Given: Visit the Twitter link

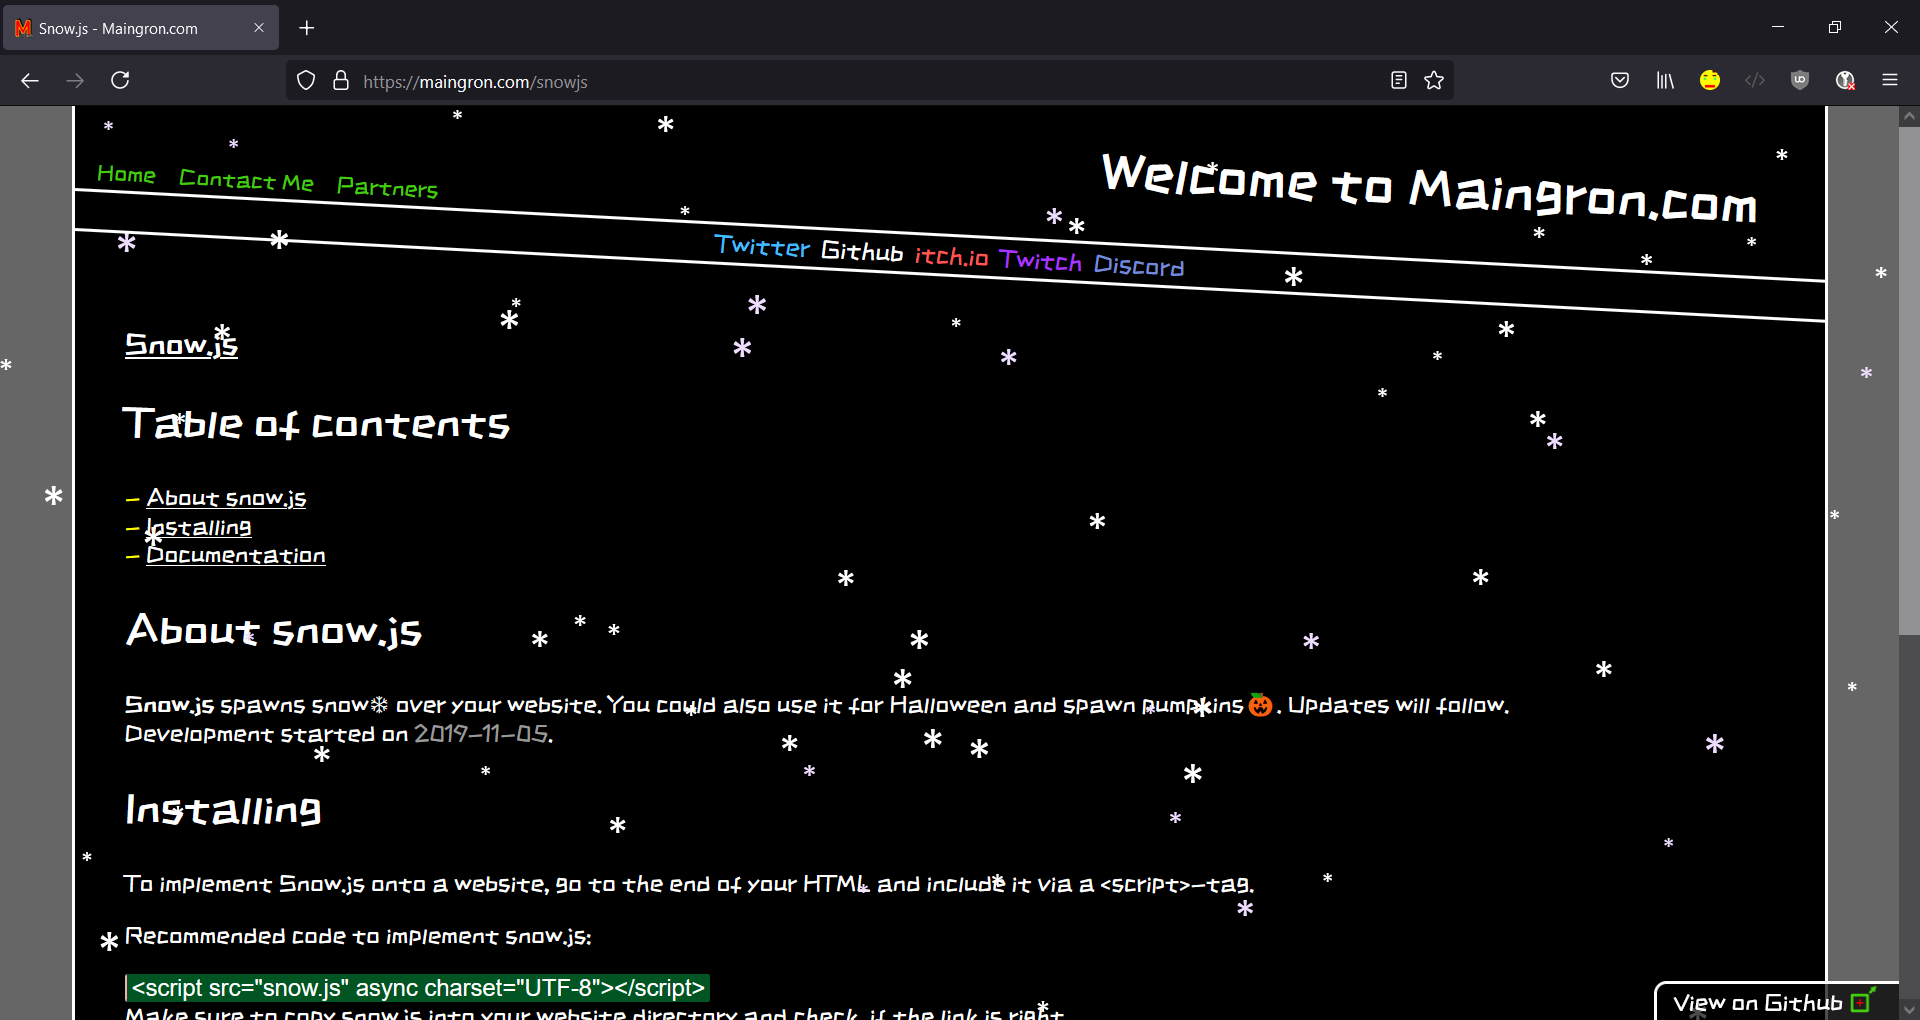Looking at the screenshot, I should [x=762, y=246].
